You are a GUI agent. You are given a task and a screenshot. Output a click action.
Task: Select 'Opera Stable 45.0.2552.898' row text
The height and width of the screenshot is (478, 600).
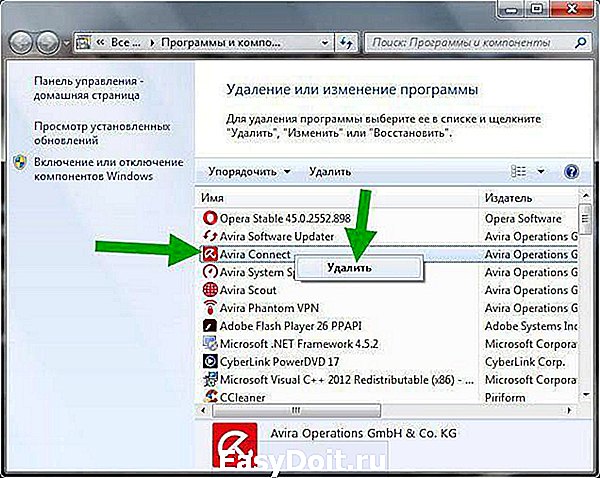[285, 219]
